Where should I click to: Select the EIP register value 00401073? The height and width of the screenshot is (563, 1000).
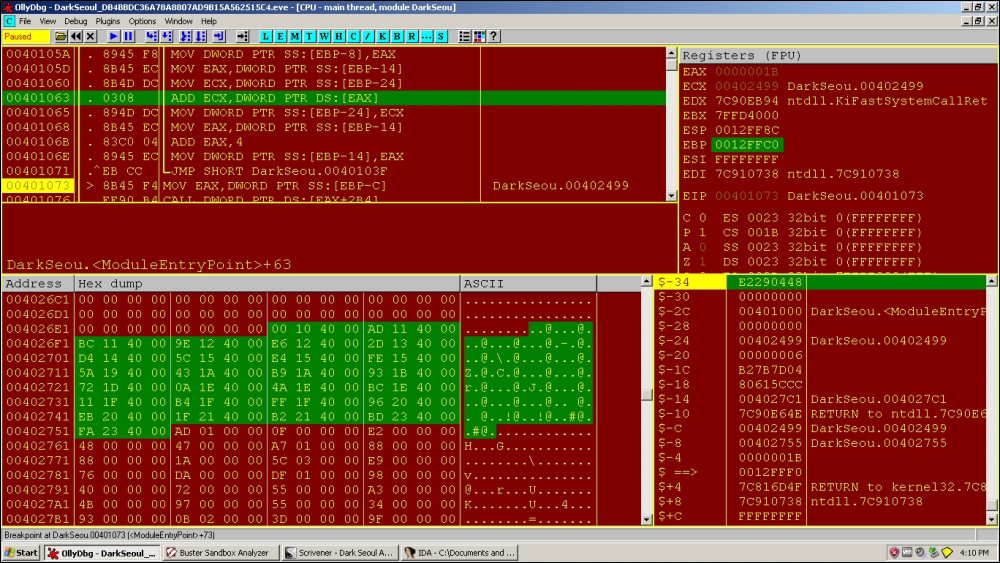(x=746, y=196)
